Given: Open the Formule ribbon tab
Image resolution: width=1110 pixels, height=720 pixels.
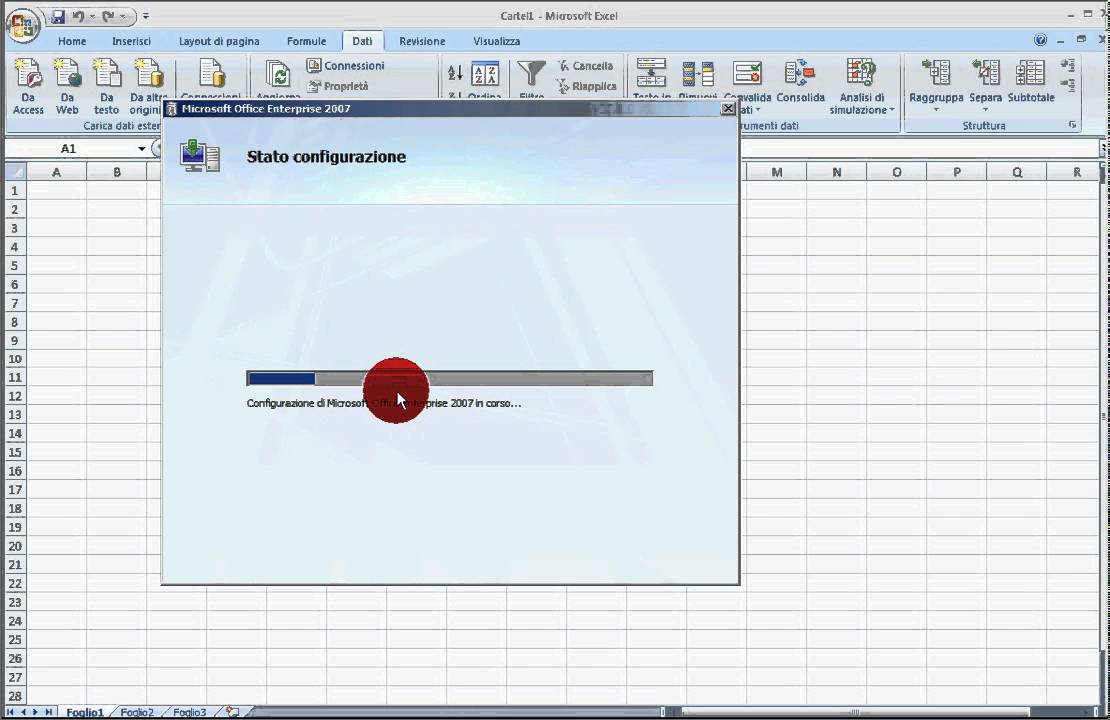Looking at the screenshot, I should (x=307, y=41).
